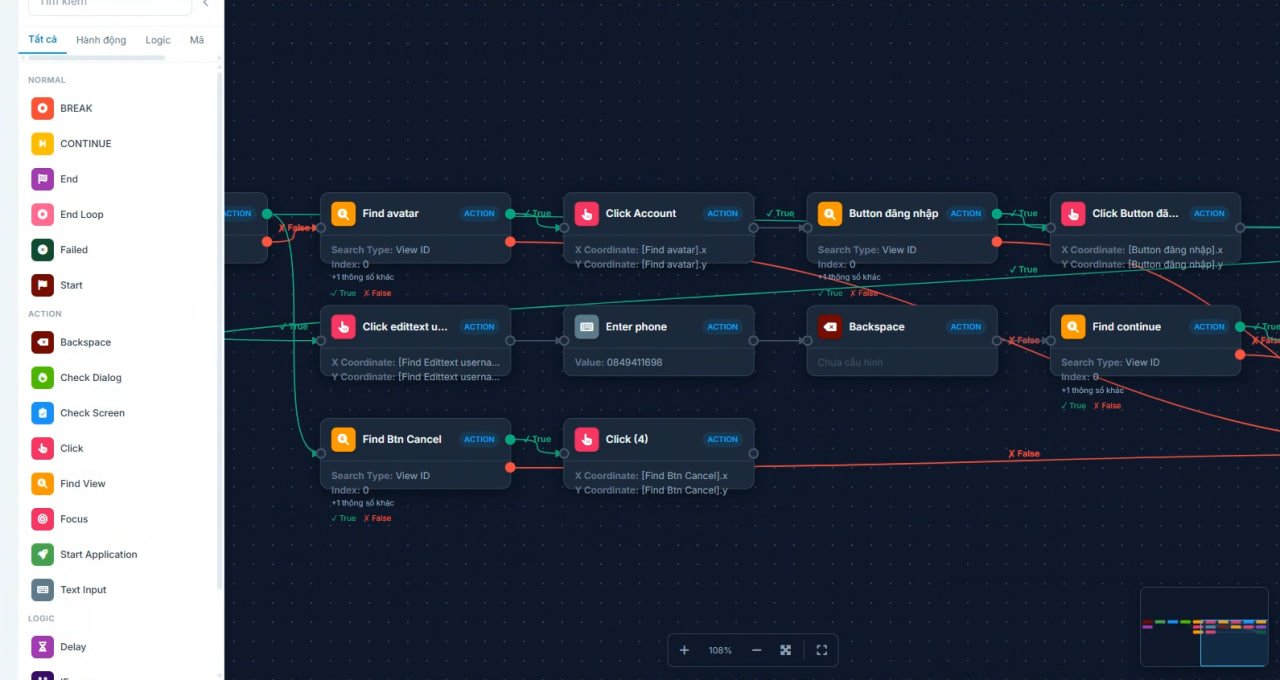Click Find avatar node's red False port
Viewport: 1280px width, 680px height.
(510, 242)
